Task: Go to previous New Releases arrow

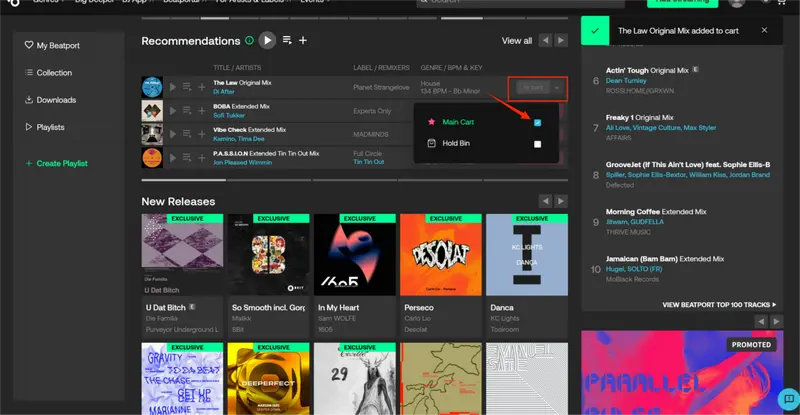Action: pyautogui.click(x=545, y=201)
